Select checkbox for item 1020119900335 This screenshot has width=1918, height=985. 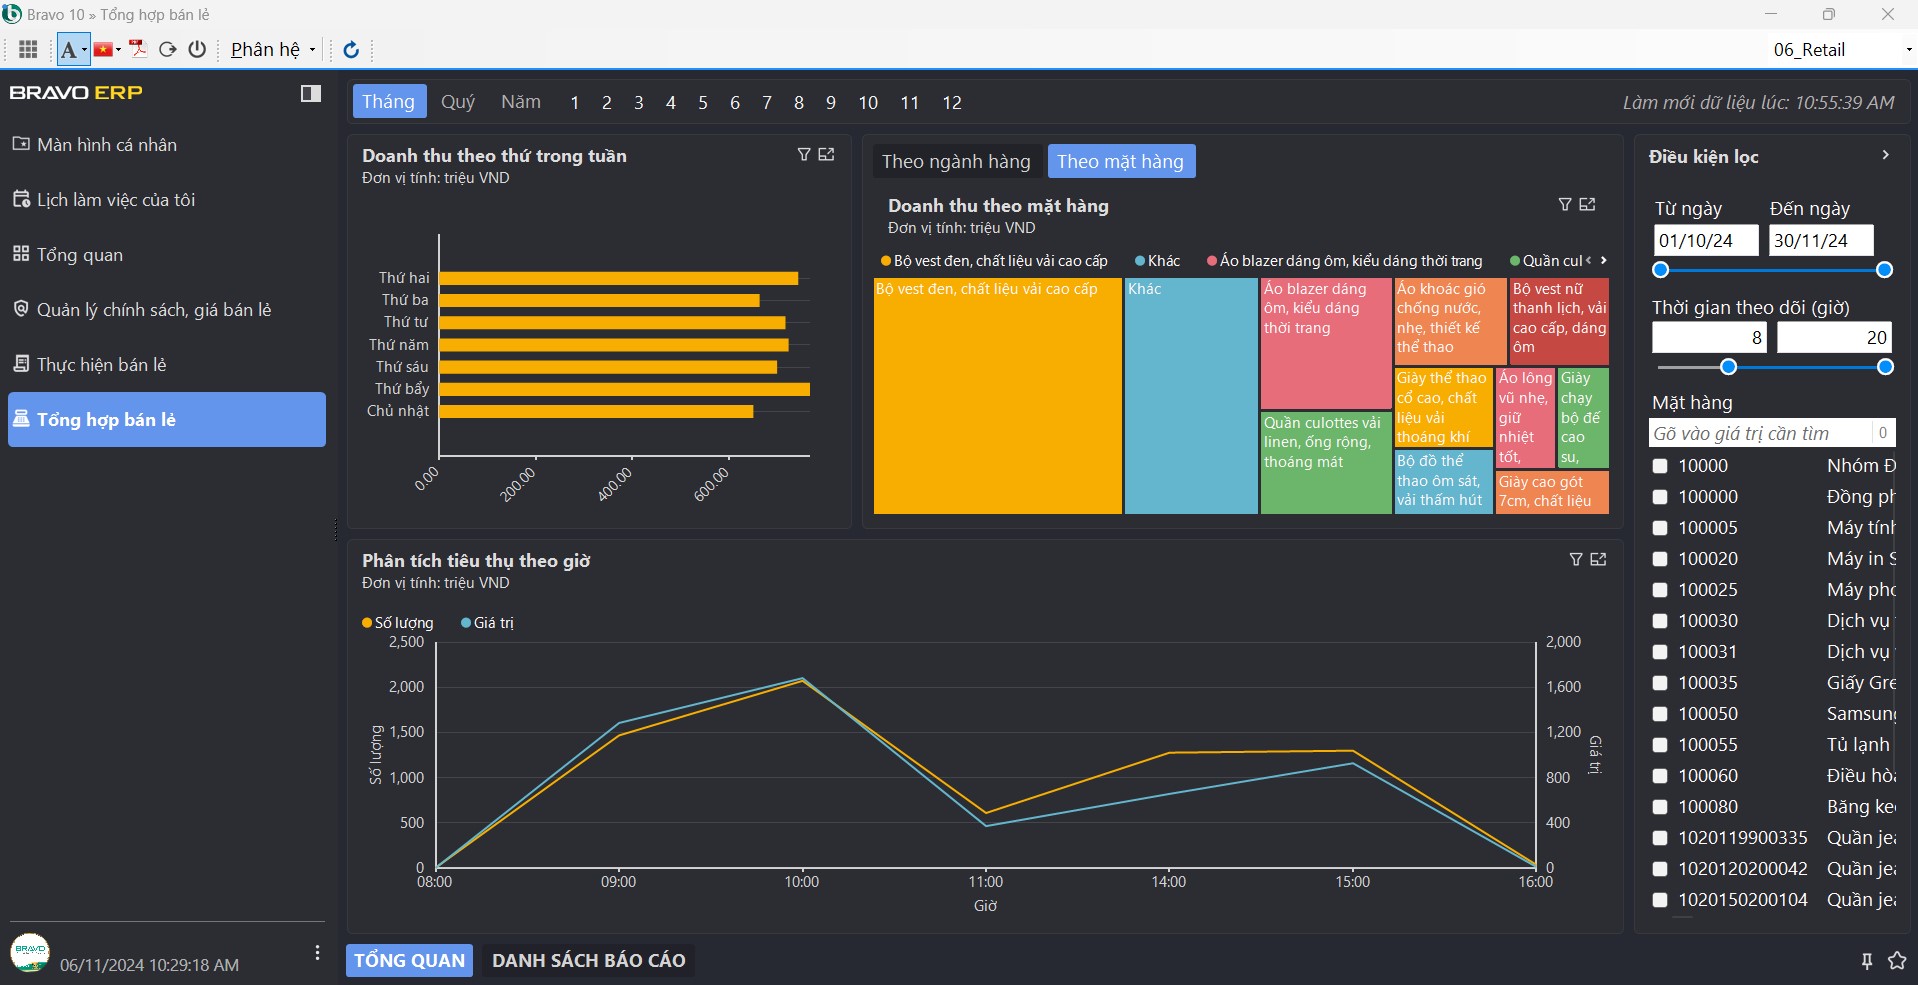tap(1660, 838)
